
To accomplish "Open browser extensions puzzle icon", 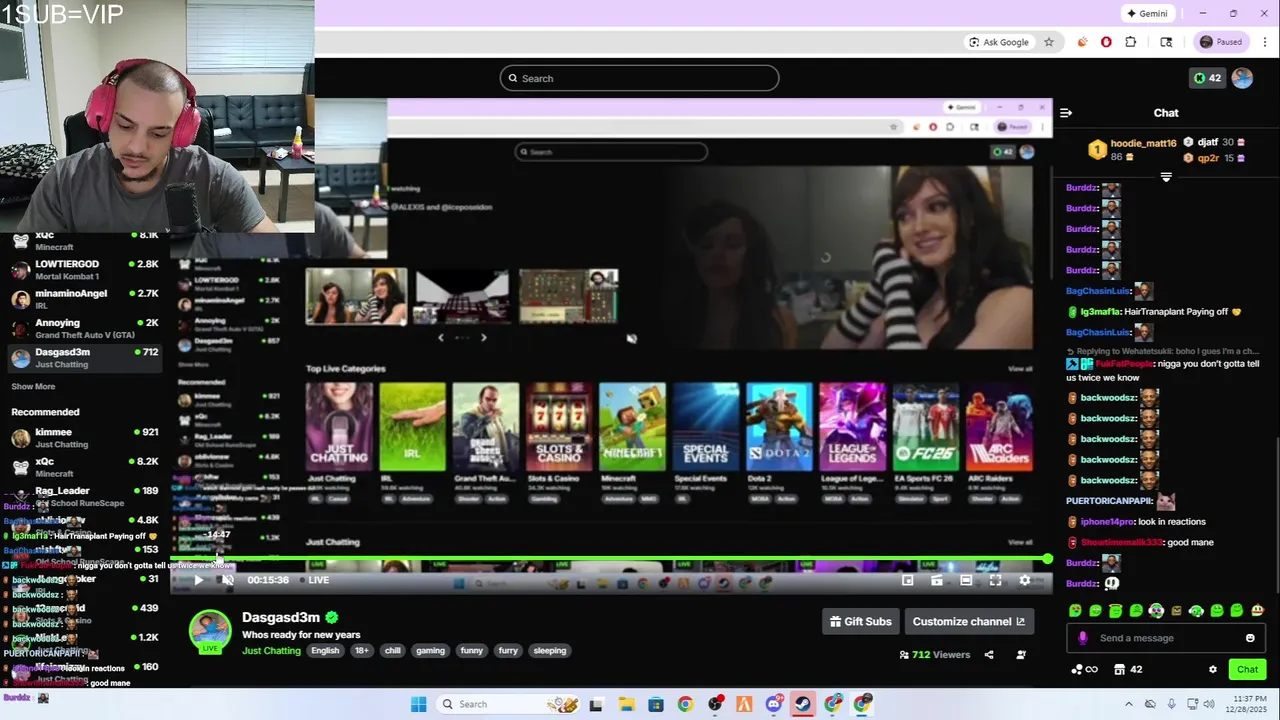I will 1131,42.
